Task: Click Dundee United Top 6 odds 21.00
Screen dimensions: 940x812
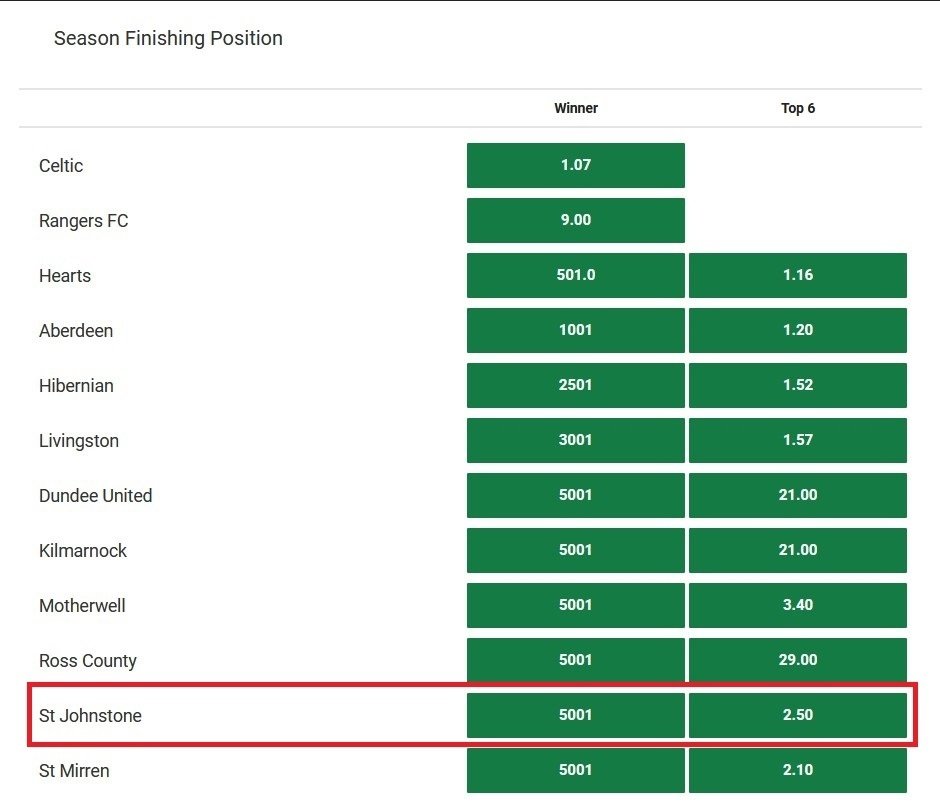Action: pyautogui.click(x=797, y=495)
